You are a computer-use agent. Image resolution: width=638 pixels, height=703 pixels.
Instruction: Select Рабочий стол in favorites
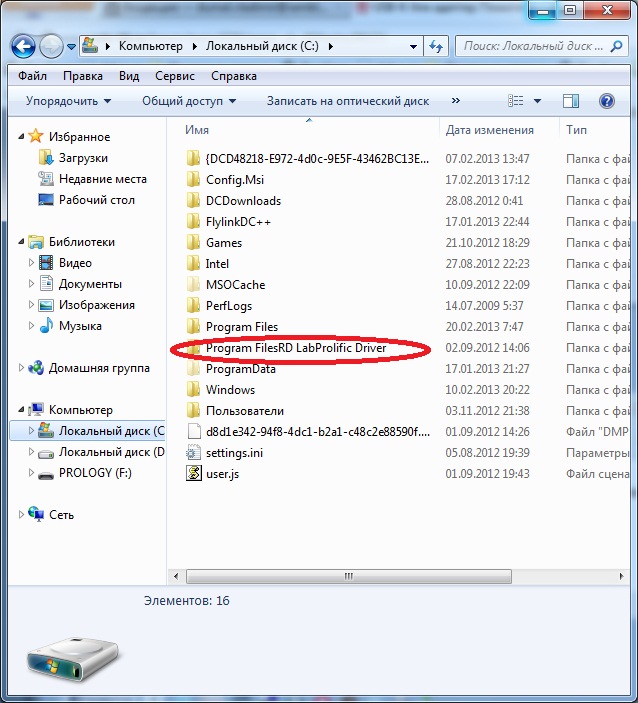(x=97, y=200)
